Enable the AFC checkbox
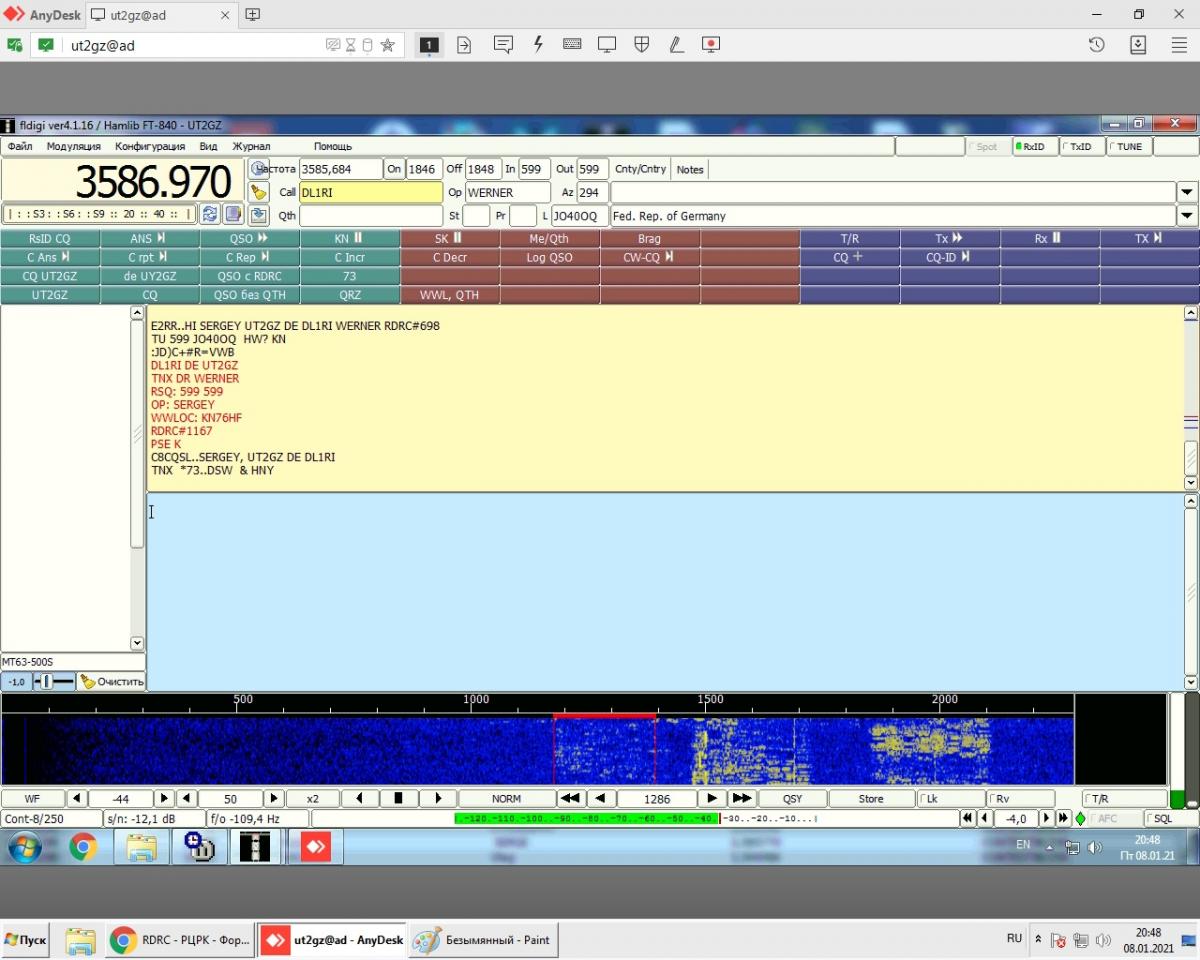The image size is (1200, 960). click(x=1106, y=818)
